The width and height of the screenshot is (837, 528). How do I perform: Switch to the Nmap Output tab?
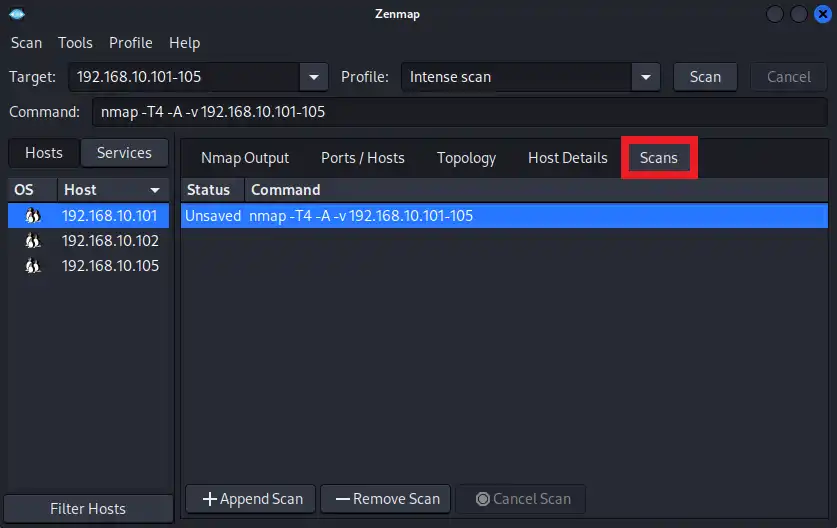pyautogui.click(x=245, y=158)
